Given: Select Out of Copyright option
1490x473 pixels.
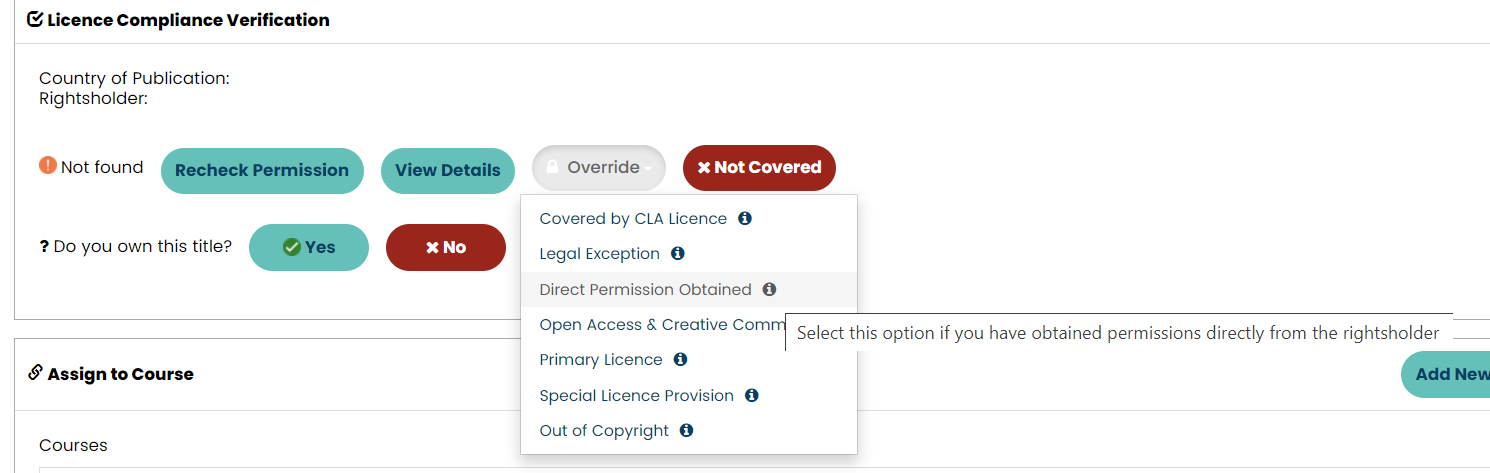Looking at the screenshot, I should click(x=603, y=431).
